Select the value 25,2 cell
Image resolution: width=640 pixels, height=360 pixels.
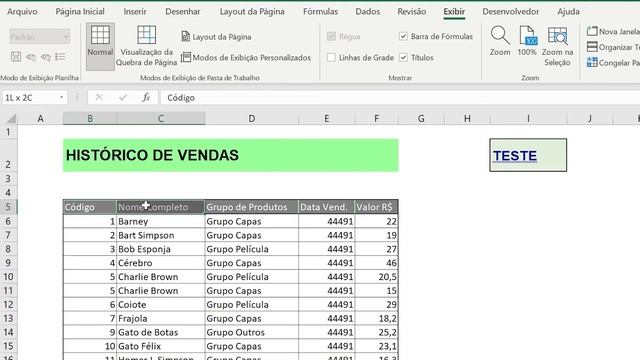[x=376, y=332]
